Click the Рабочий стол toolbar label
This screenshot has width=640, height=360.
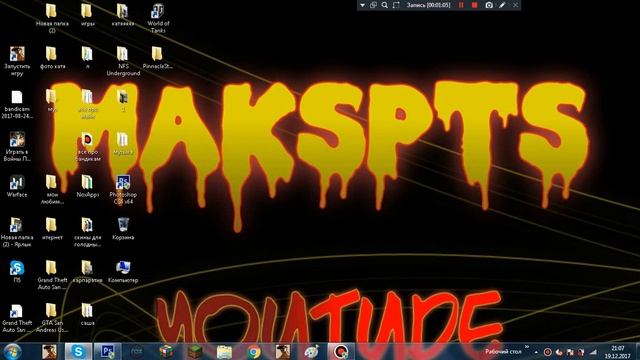(x=503, y=351)
